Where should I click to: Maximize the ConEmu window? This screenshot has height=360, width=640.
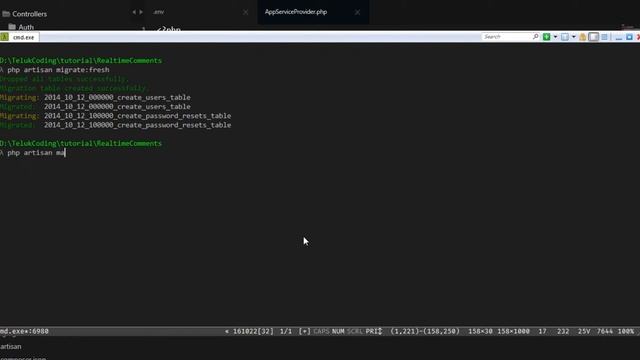629,37
